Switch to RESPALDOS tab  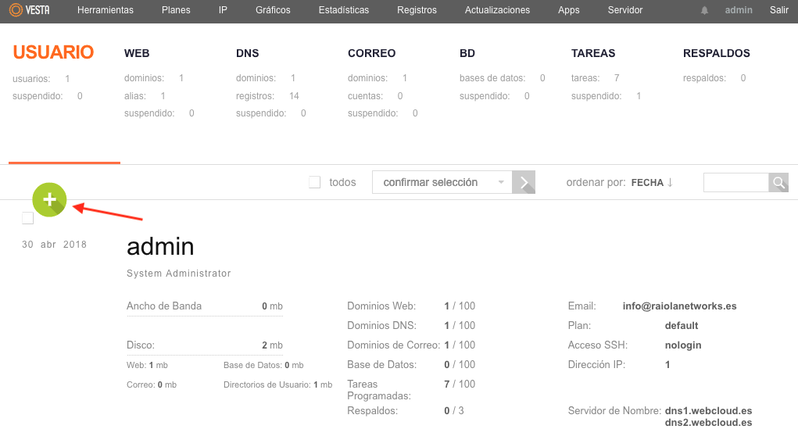(x=717, y=53)
